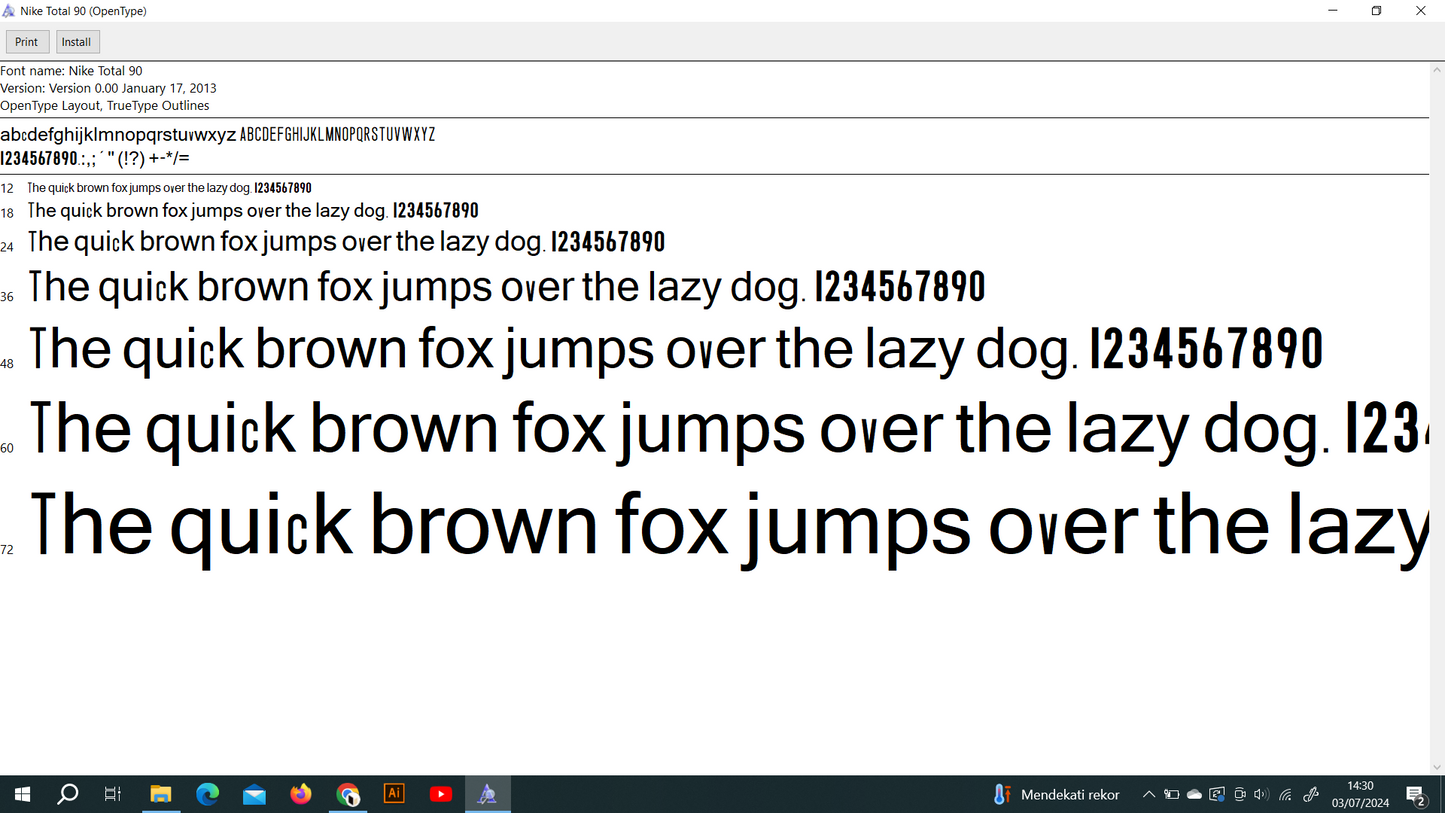Open Task View from the taskbar
Viewport: 1445px width, 813px height.
tap(113, 794)
